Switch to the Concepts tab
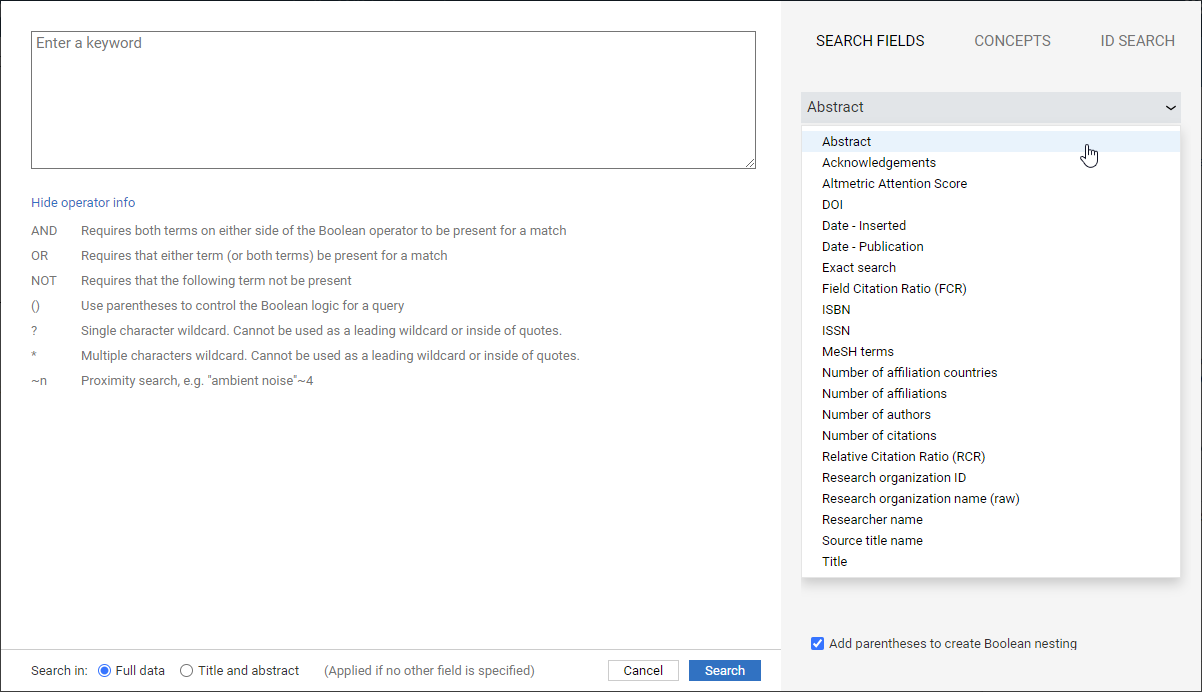Image resolution: width=1202 pixels, height=692 pixels. coord(1012,41)
